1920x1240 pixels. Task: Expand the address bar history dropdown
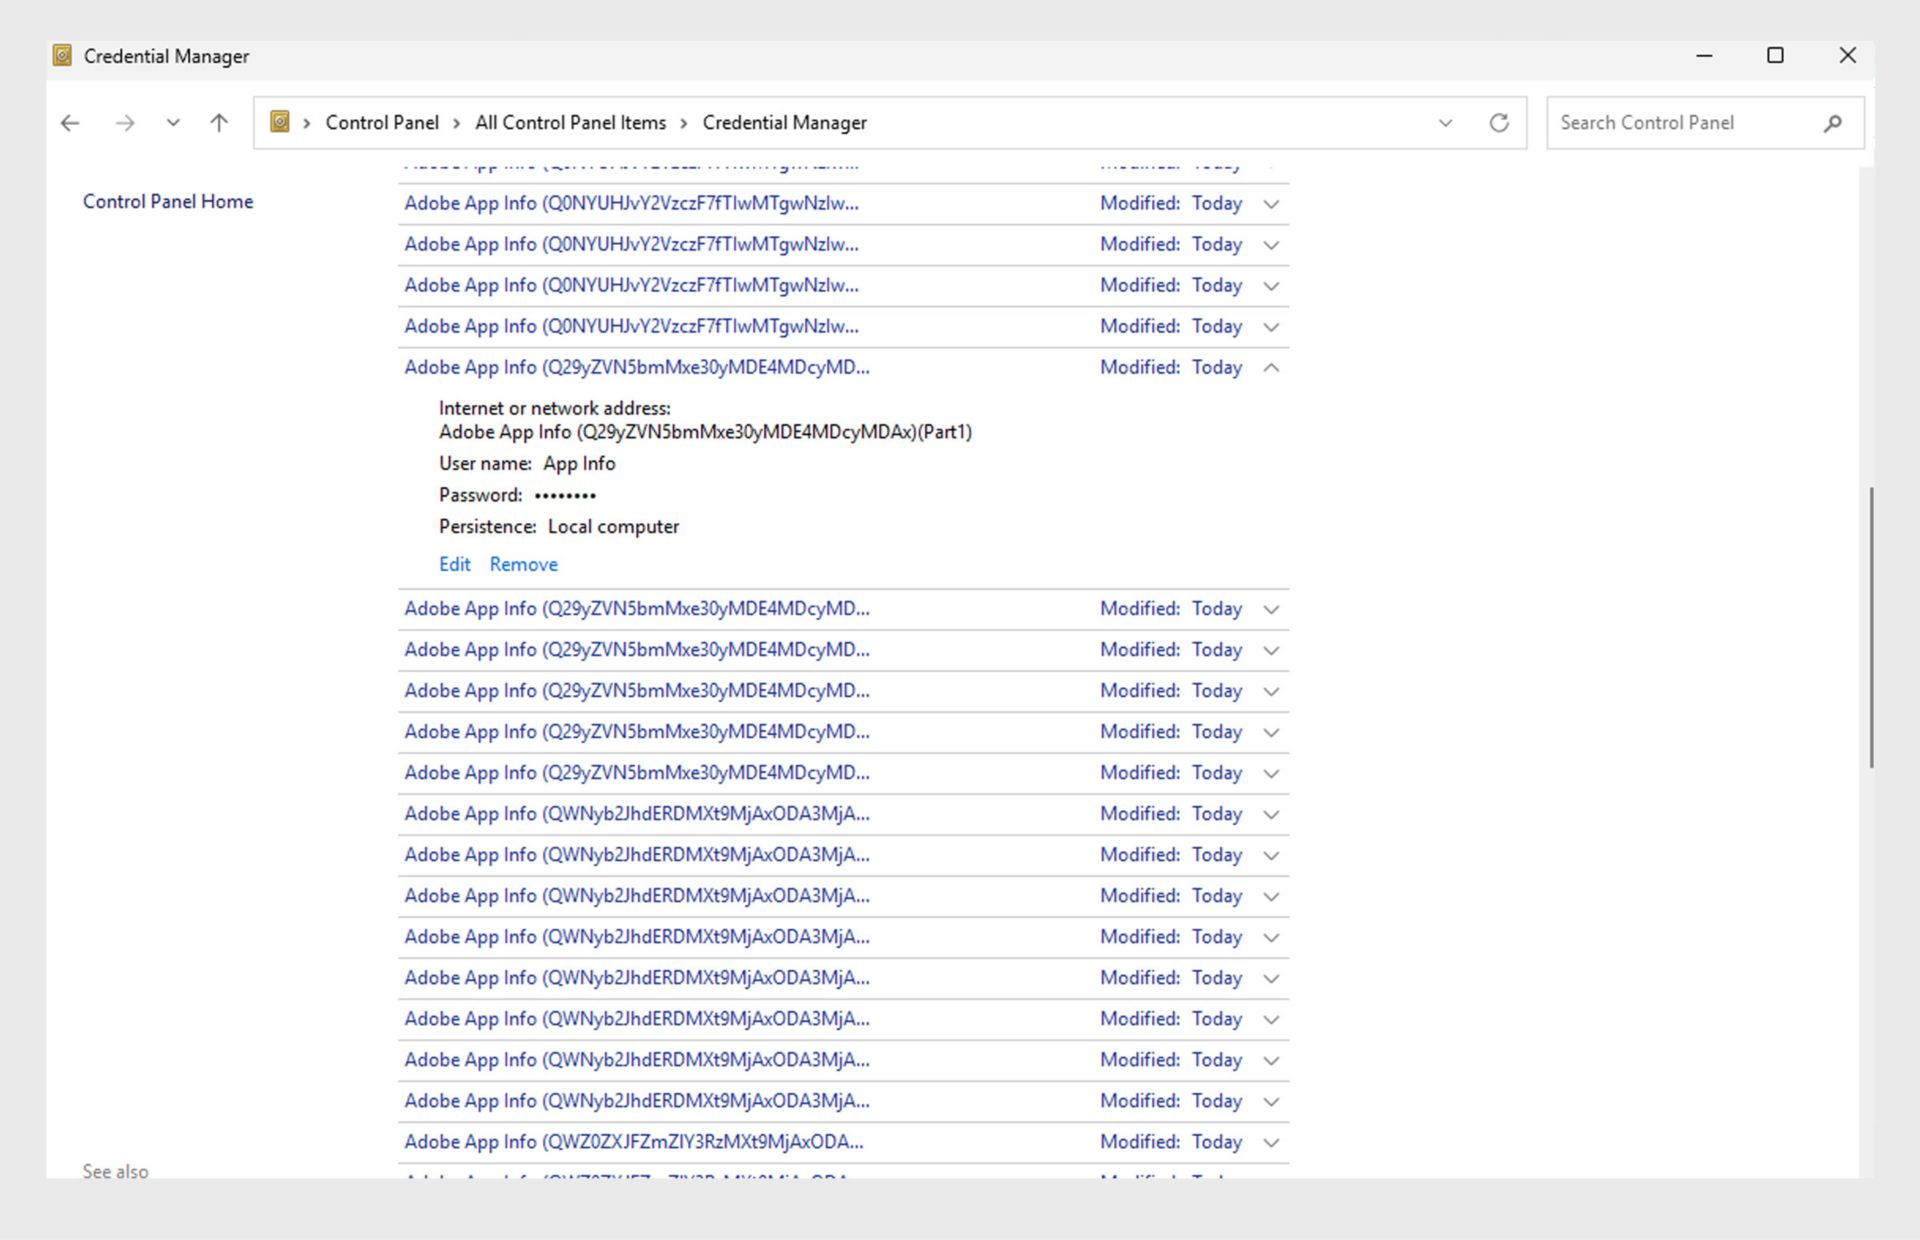click(1445, 123)
